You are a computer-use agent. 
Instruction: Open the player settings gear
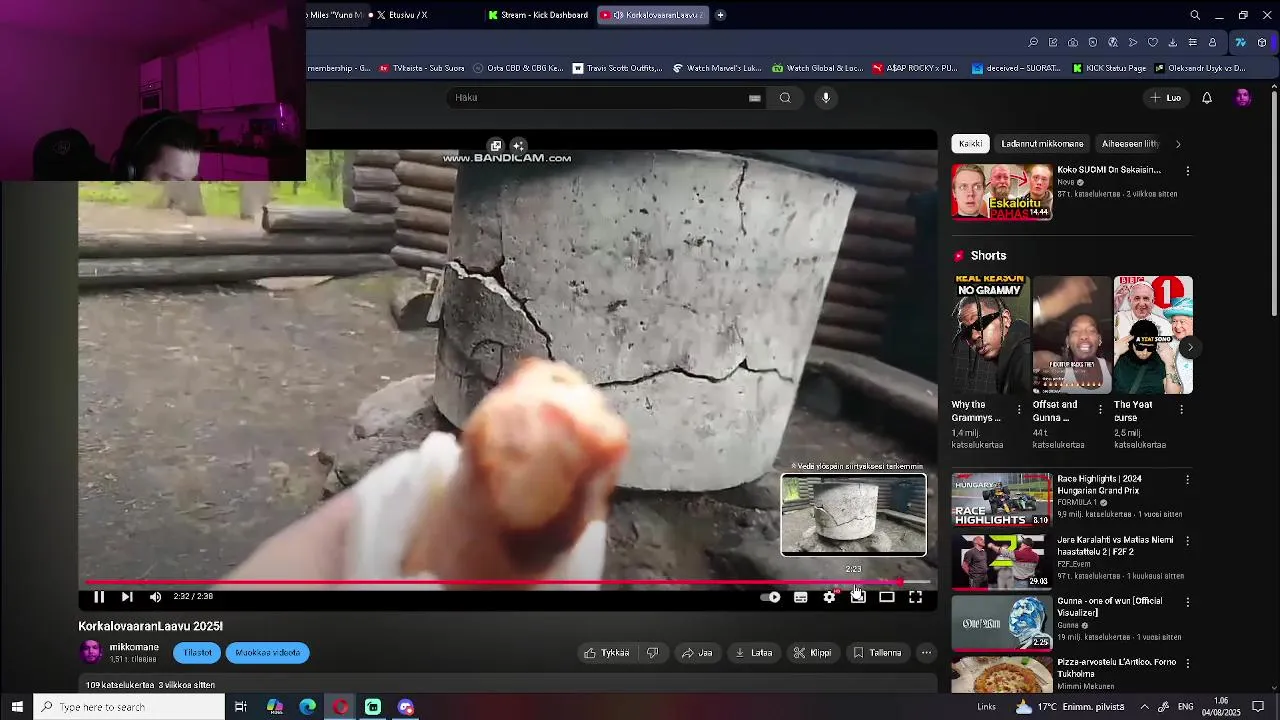tap(829, 597)
